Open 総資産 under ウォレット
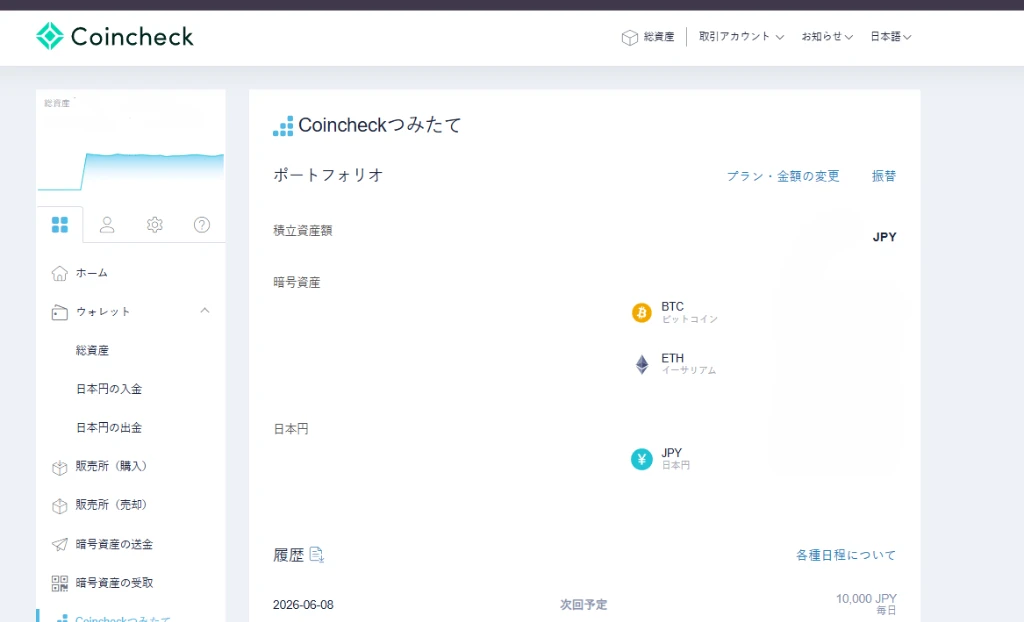This screenshot has height=622, width=1024. [92, 350]
